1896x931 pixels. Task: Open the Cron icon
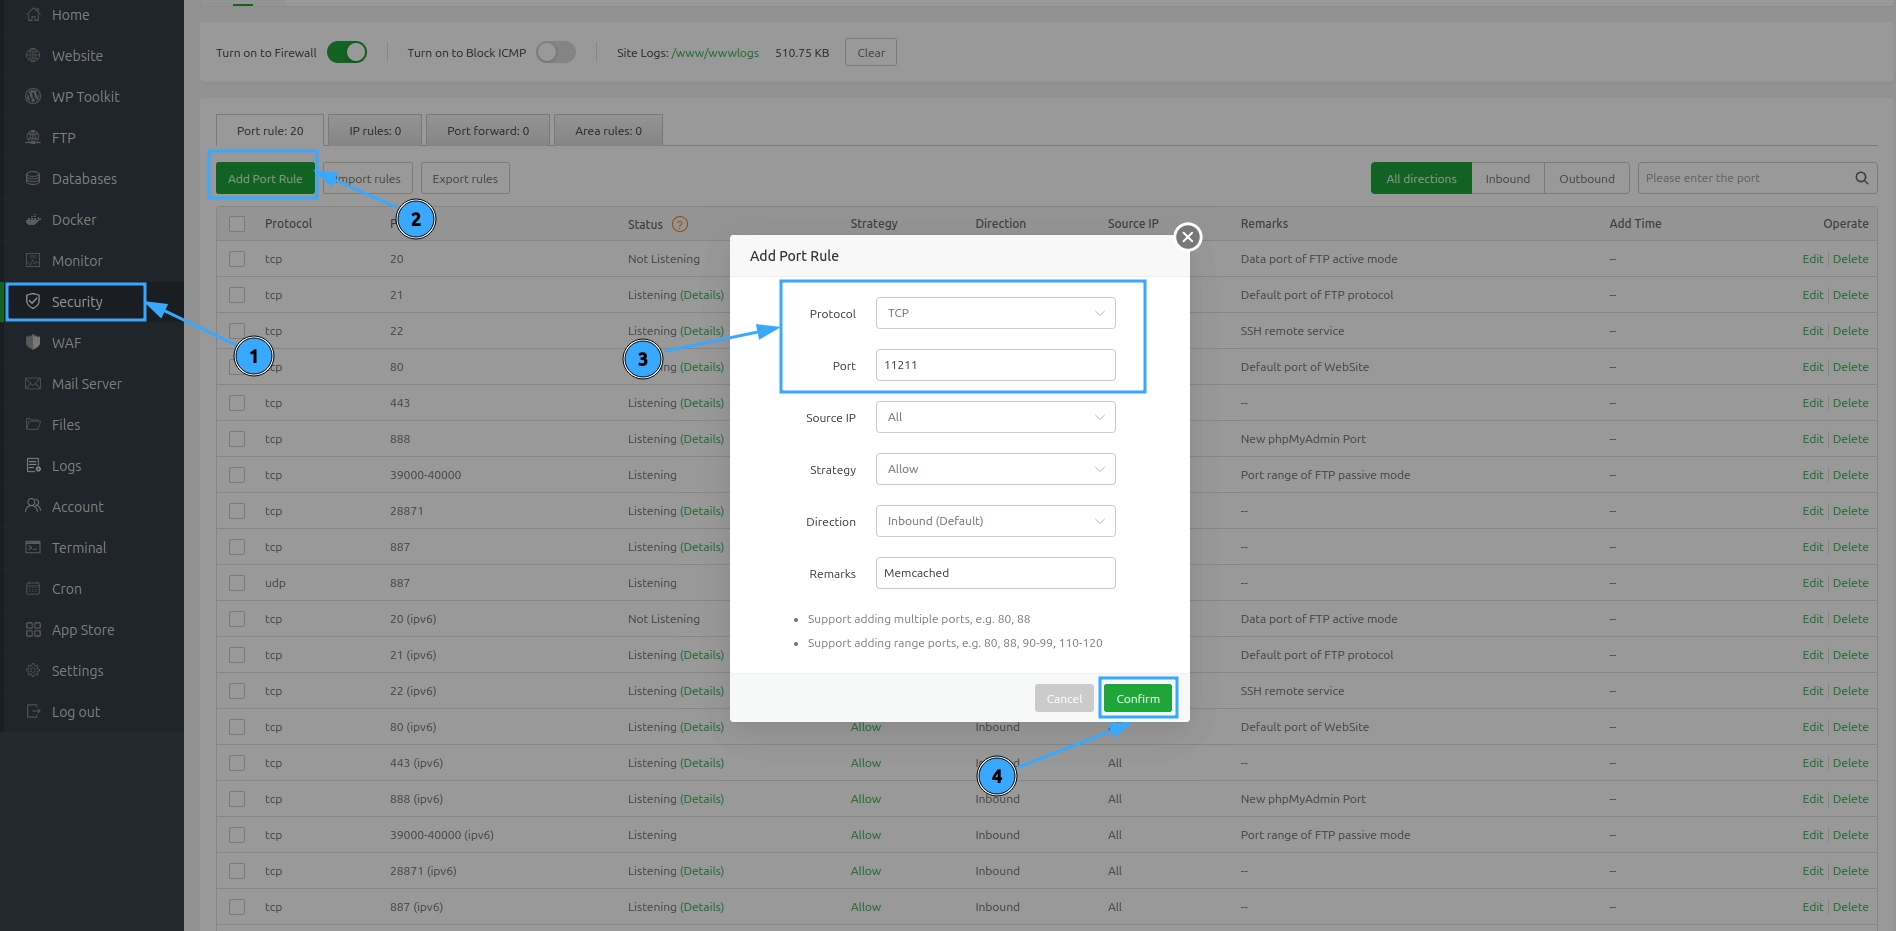33,589
